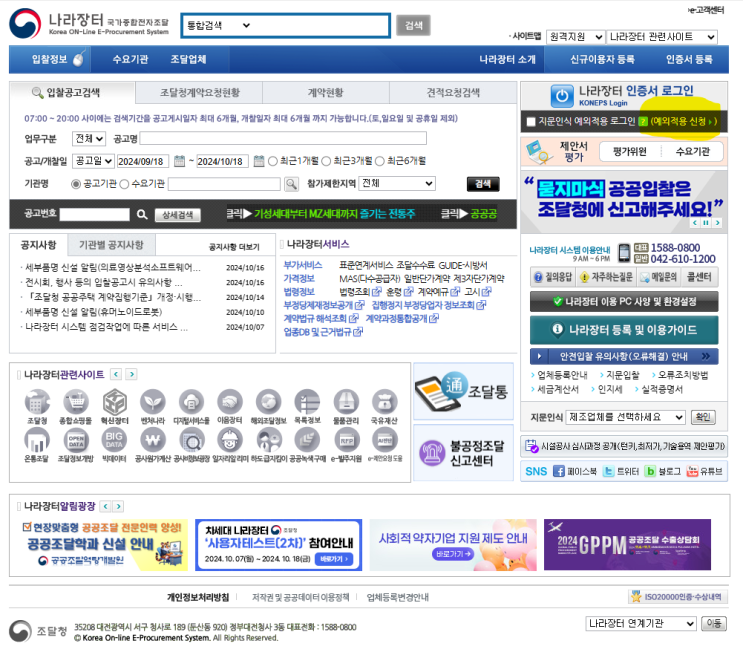Expand the 나라장터 연계기관 dropdown
This screenshot has width=743, height=652.
(x=641, y=624)
